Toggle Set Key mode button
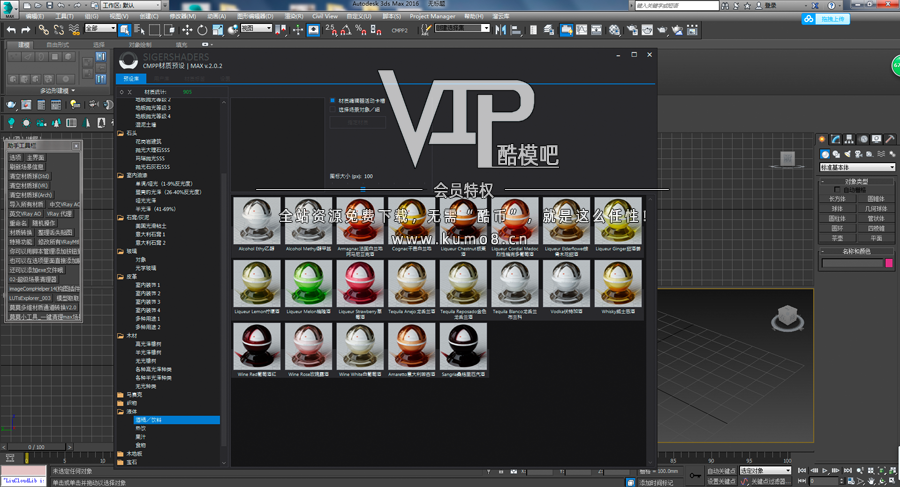Screen dimensions: 900x487 point(721,481)
